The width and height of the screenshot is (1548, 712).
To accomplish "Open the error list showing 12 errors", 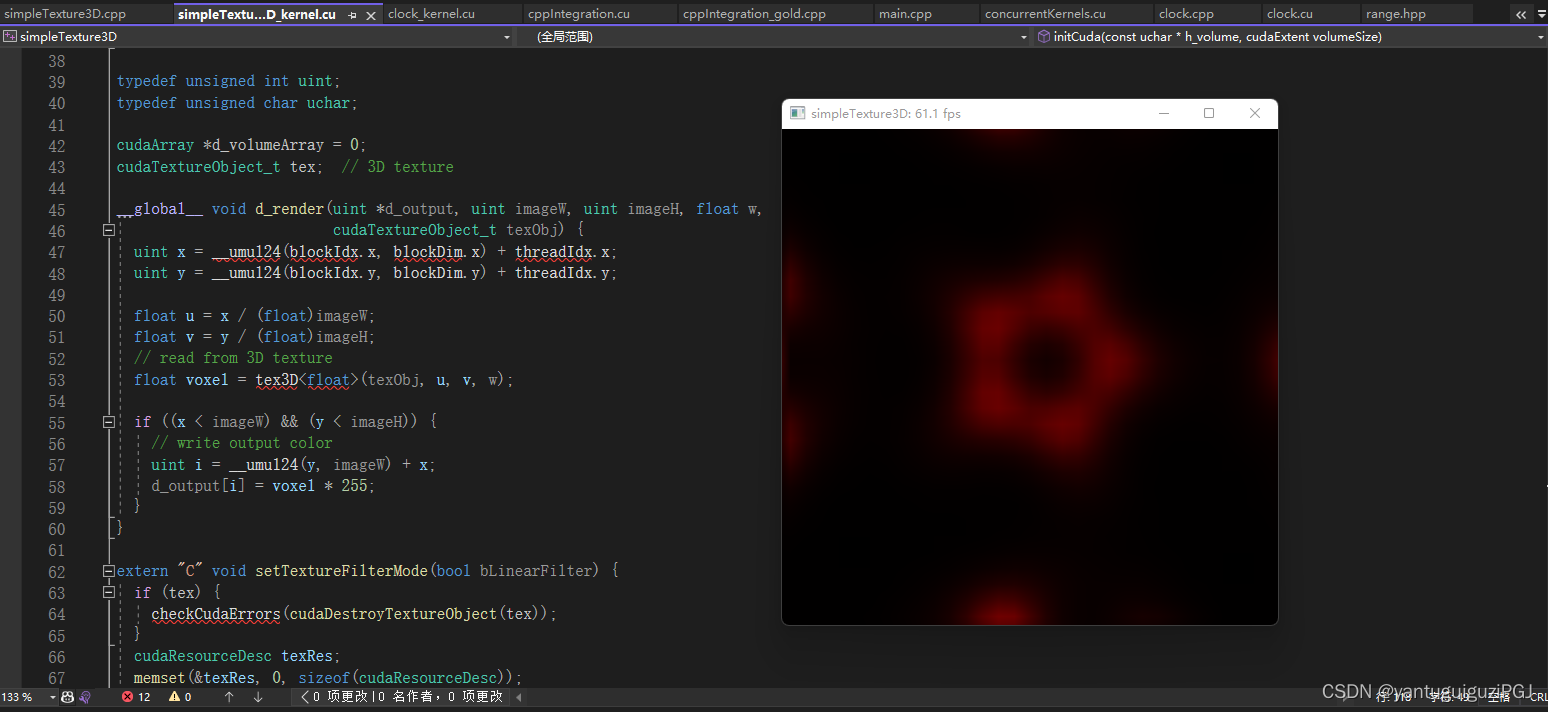I will (x=136, y=697).
